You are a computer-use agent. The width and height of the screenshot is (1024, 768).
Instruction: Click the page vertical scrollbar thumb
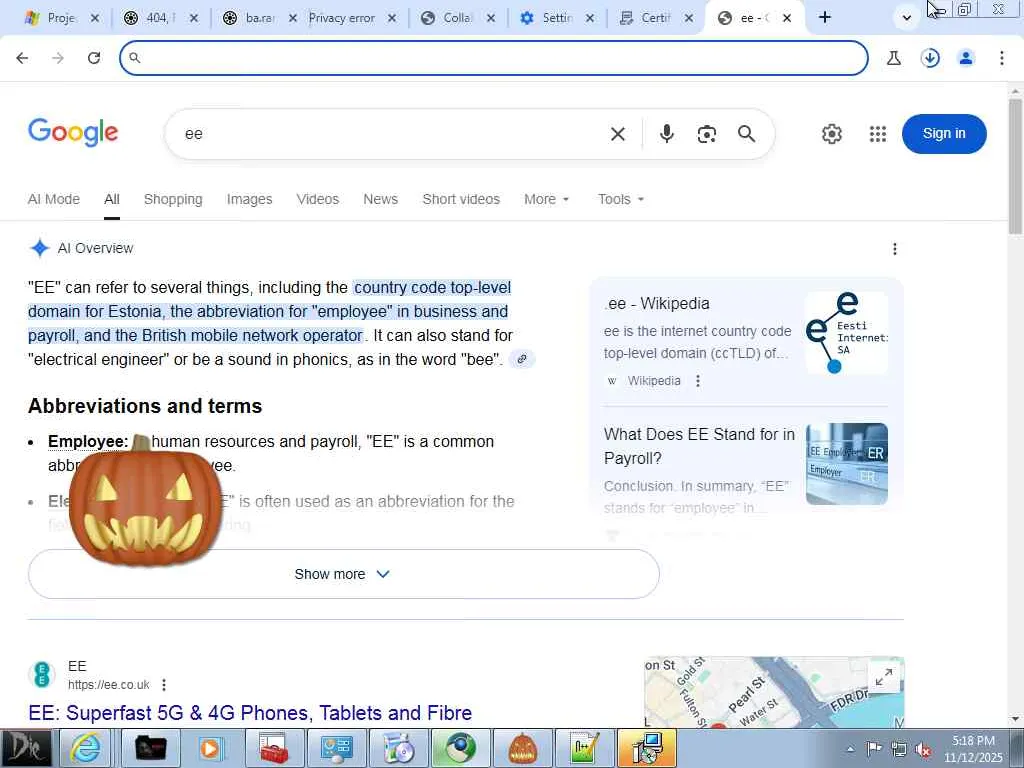coord(1015,167)
